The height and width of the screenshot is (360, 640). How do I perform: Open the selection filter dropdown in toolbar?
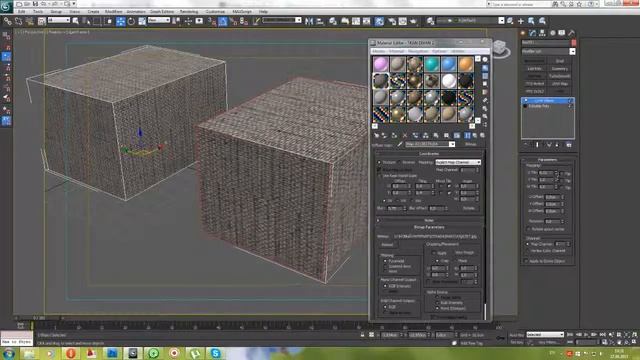coord(59,20)
